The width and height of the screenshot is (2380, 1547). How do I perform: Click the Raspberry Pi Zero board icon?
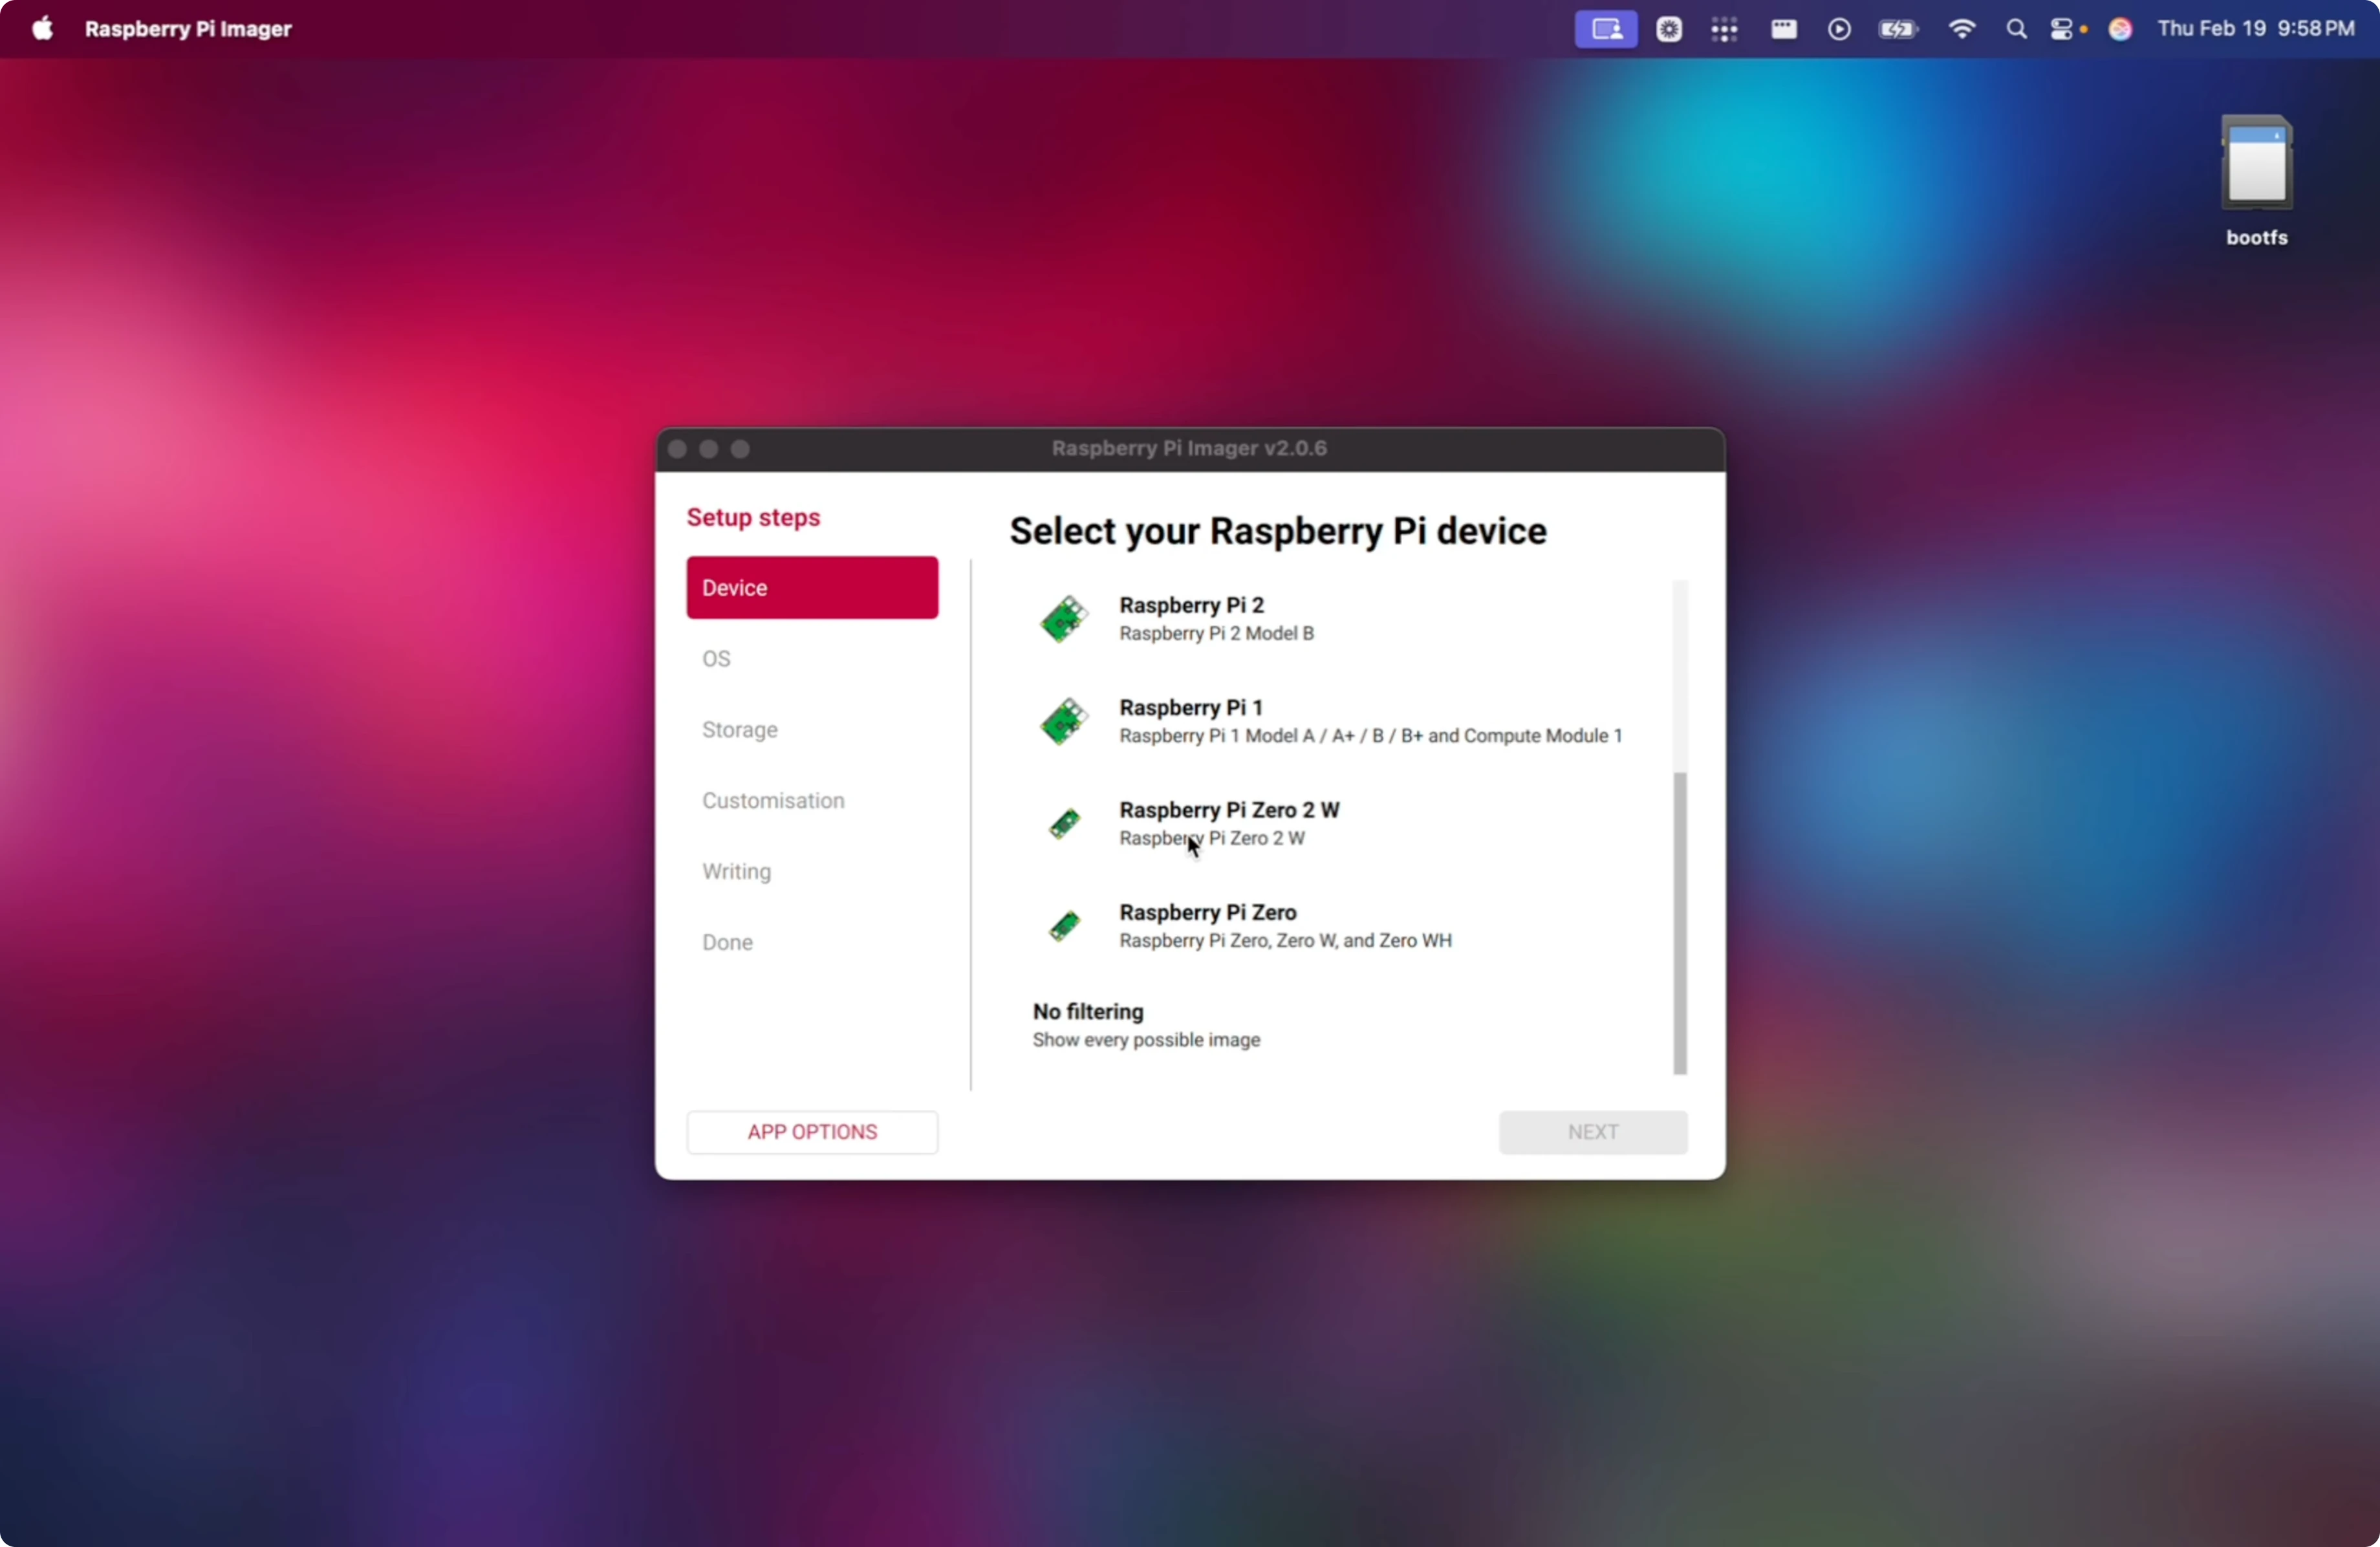(1064, 926)
